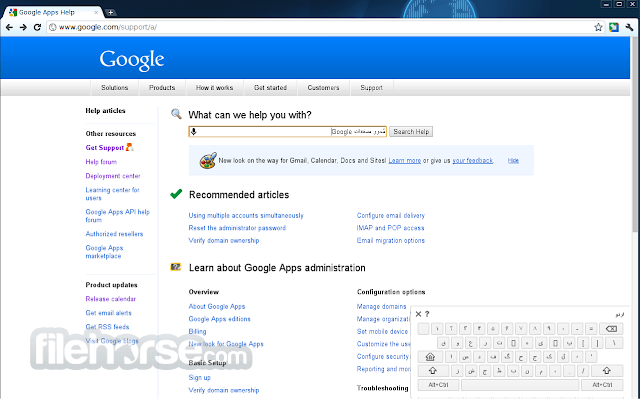Tap the caps lock key on virtual keyboard
640x400 pixels.
point(430,357)
